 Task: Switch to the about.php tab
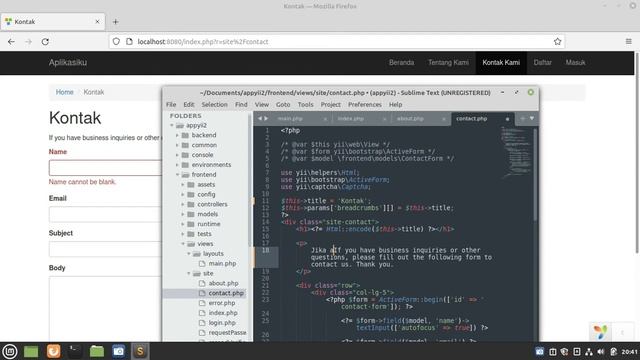point(410,119)
